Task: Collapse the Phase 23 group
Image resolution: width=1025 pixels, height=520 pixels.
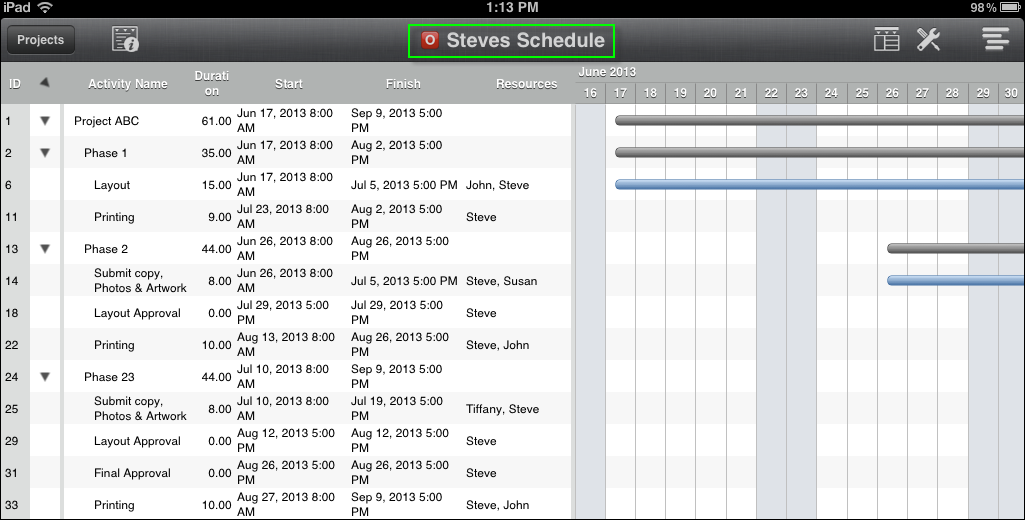Action: [x=44, y=377]
